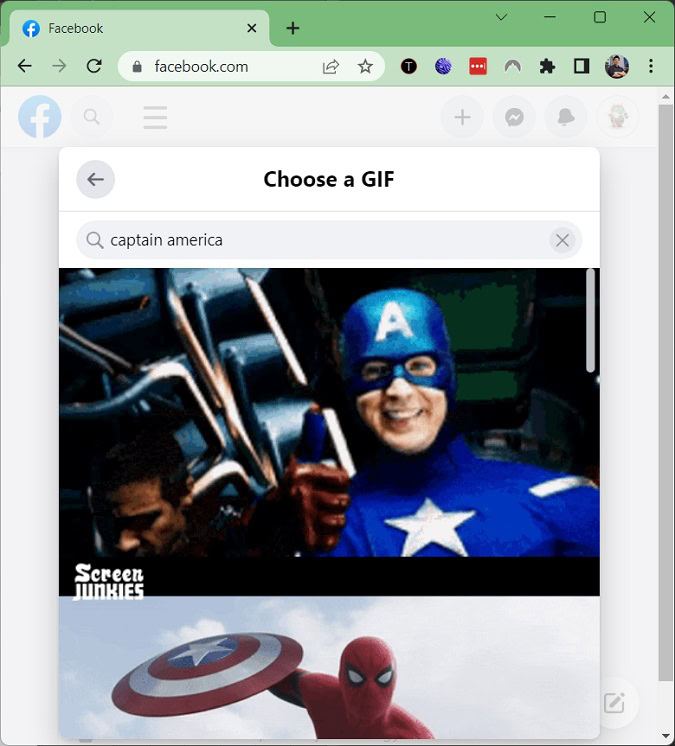The height and width of the screenshot is (746, 675).
Task: Open Facebook search icon in header
Action: [x=92, y=117]
